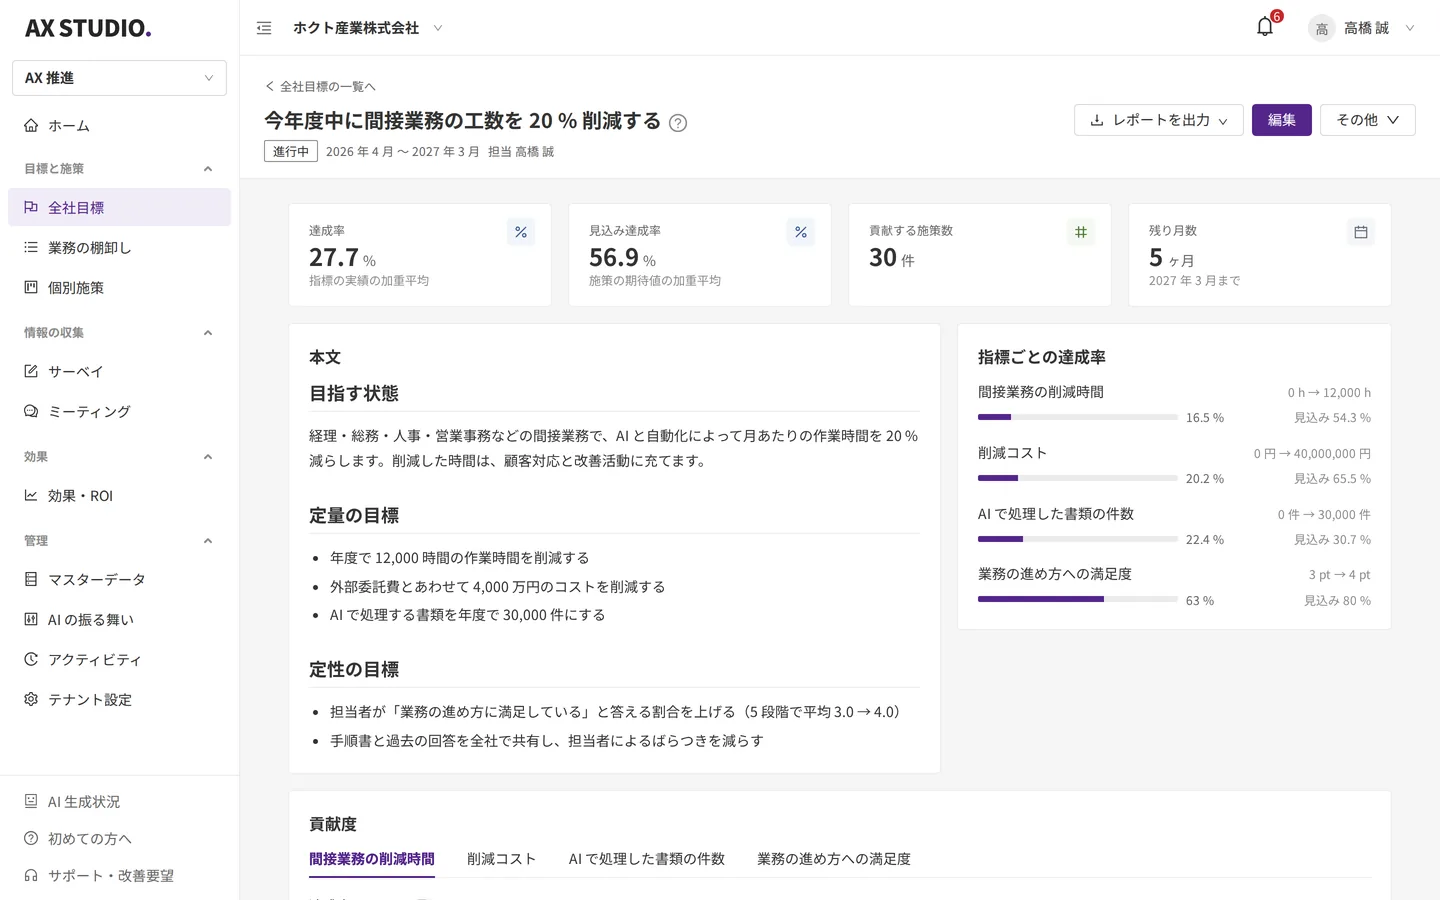Click the percent icon on 達成率 card
Image resolution: width=1440 pixels, height=900 pixels.
click(521, 232)
